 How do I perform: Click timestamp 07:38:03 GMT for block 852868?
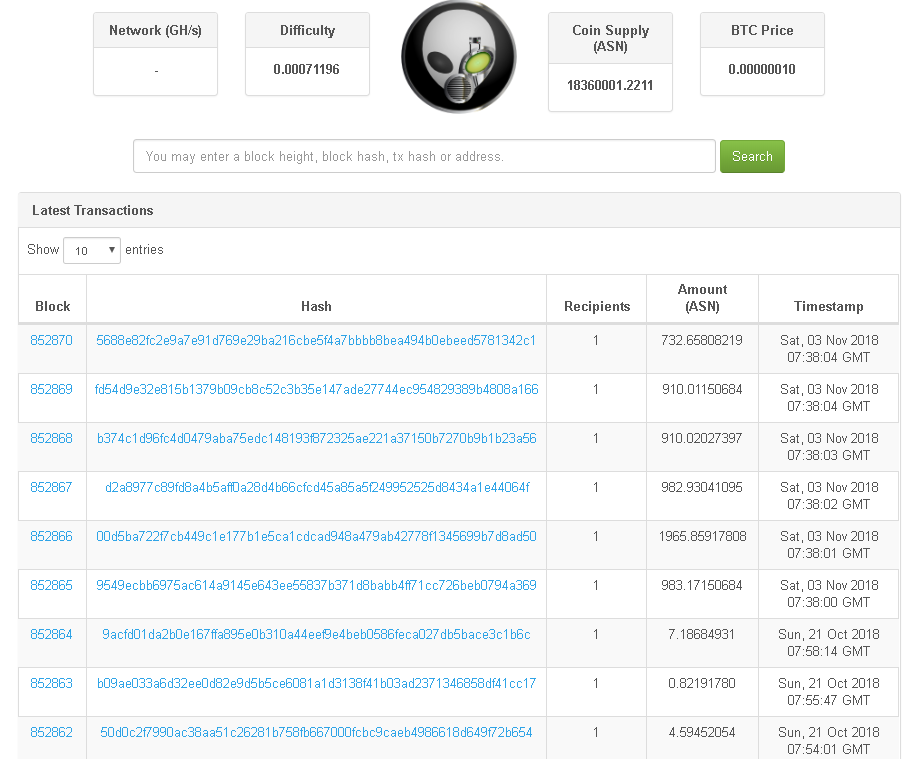coord(828,456)
